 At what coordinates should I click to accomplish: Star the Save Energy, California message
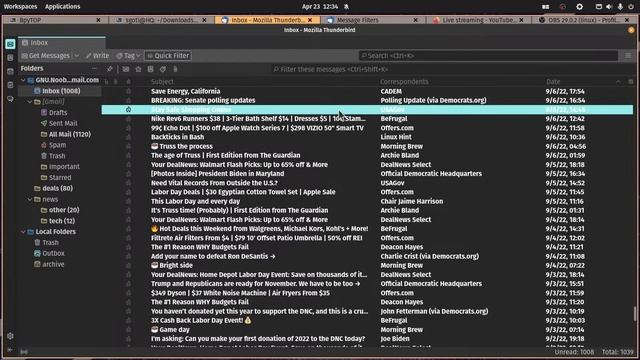pyautogui.click(x=128, y=91)
